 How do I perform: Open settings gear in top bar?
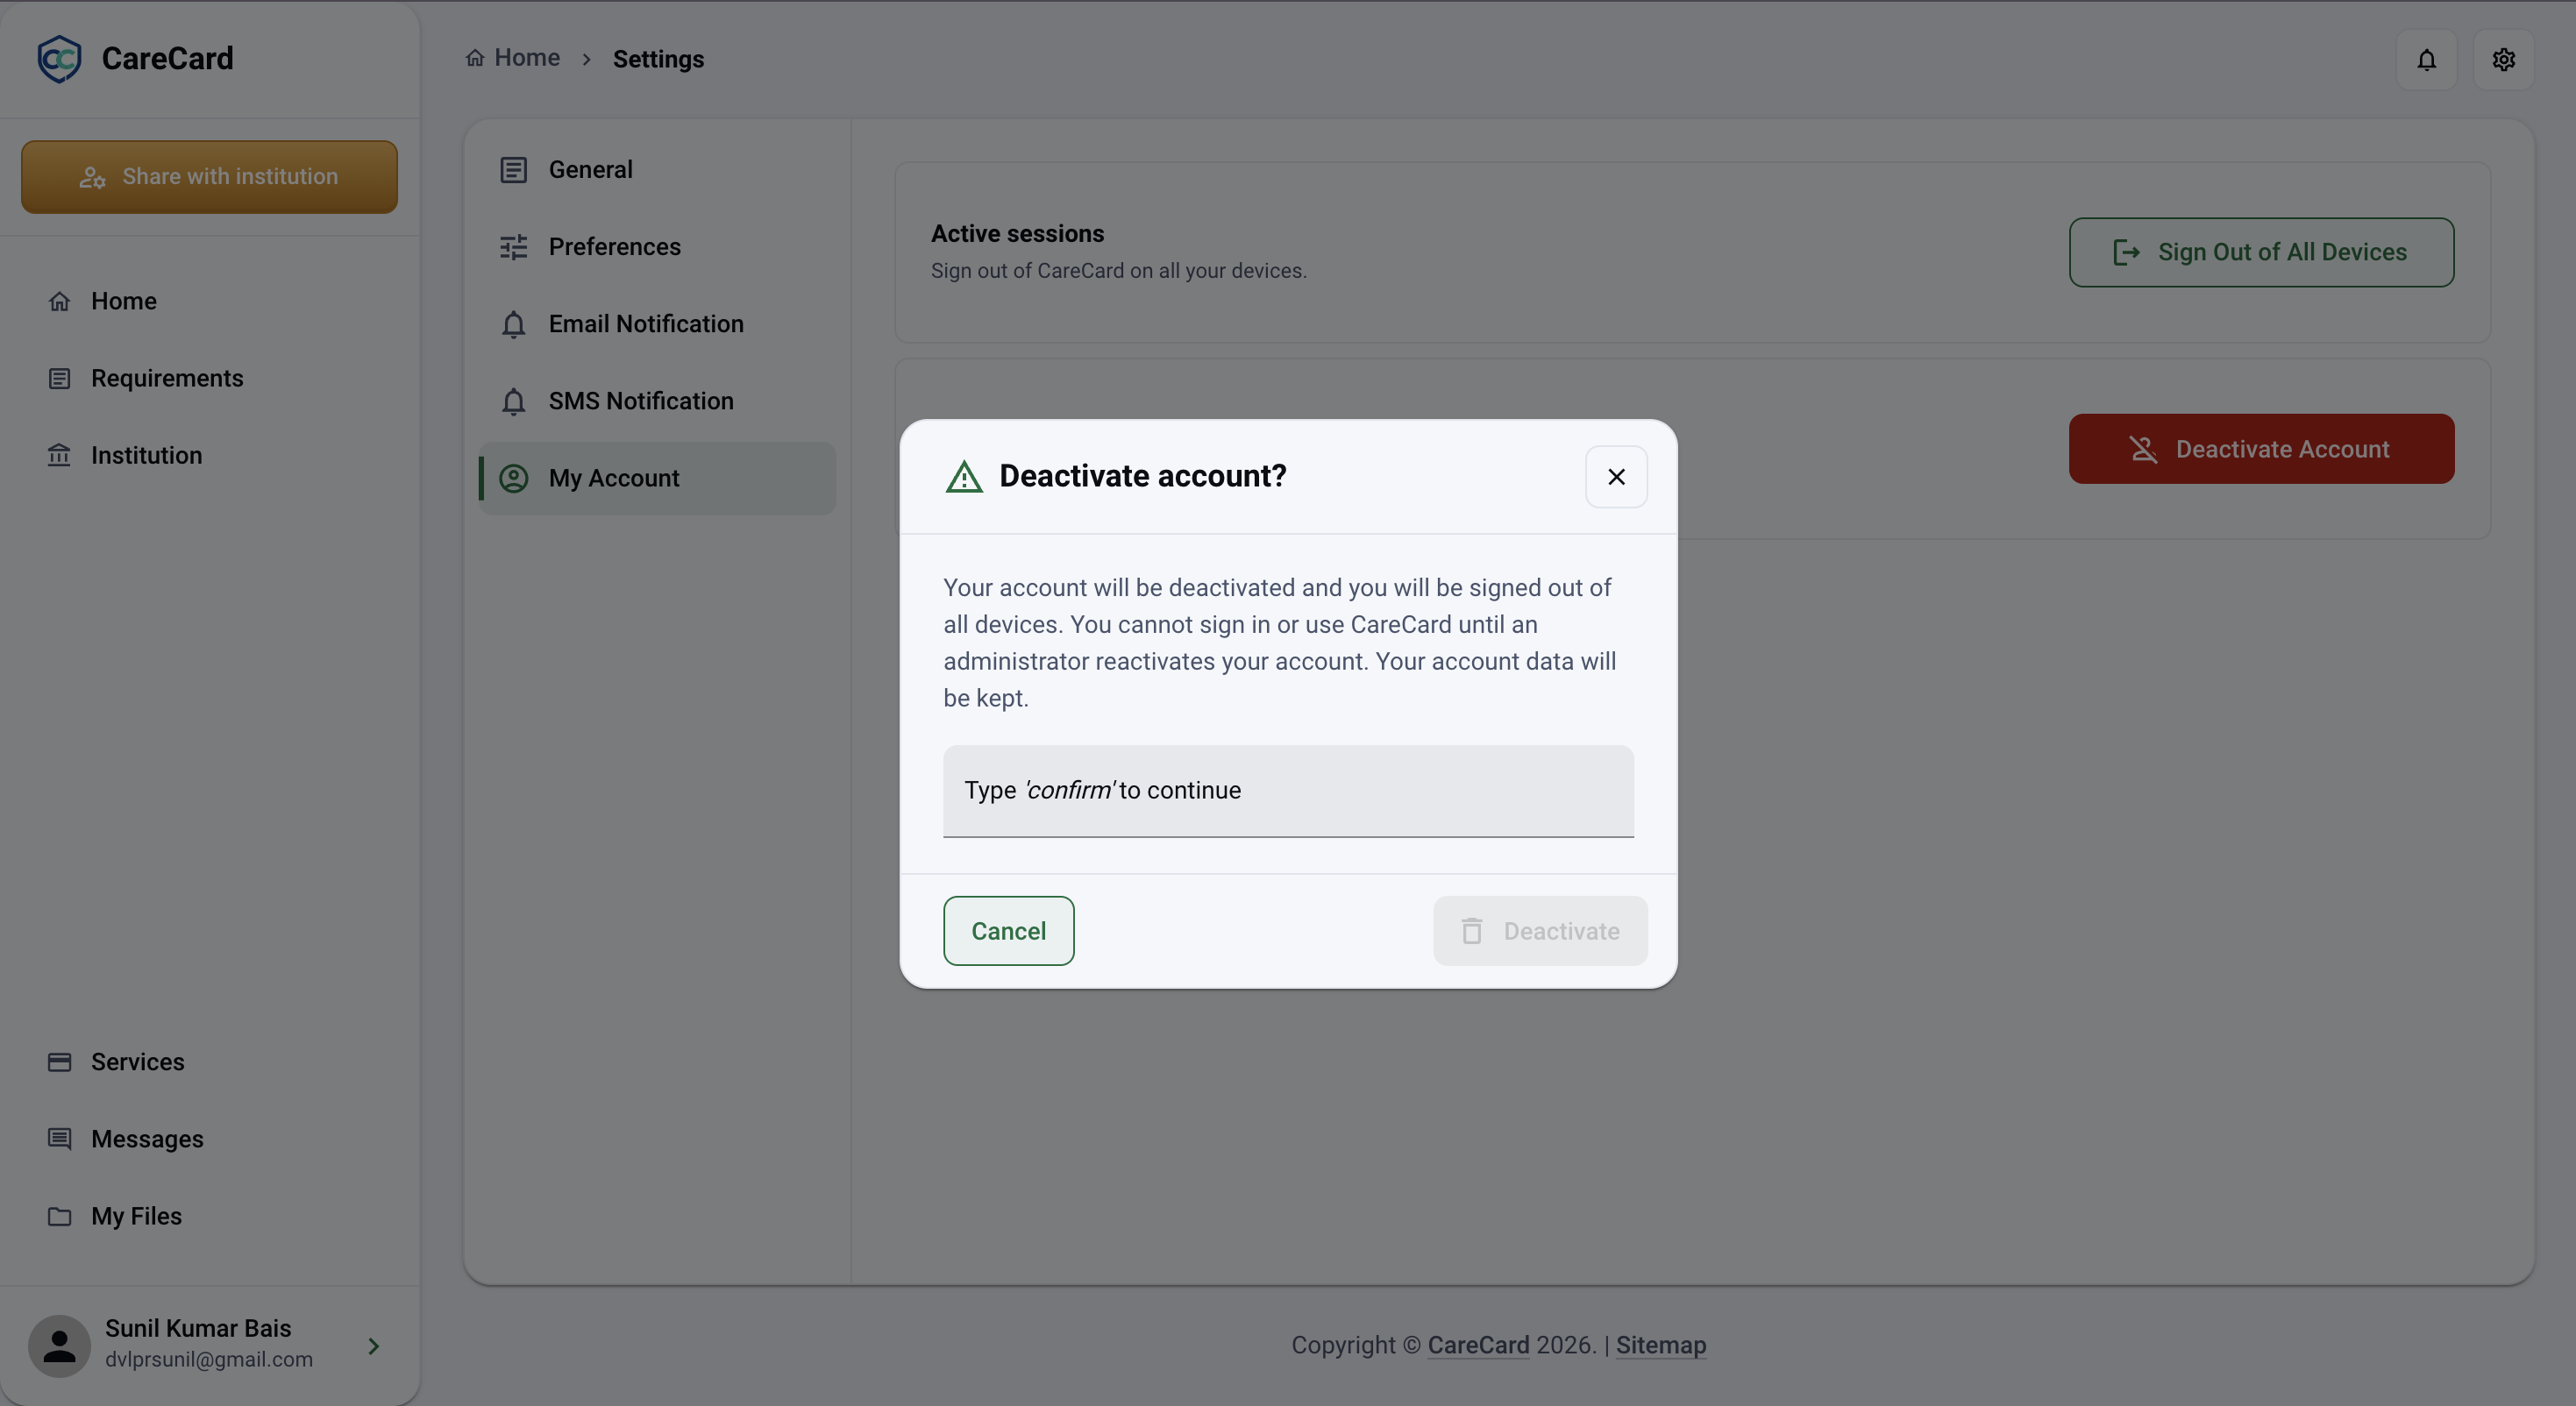coord(2503,60)
